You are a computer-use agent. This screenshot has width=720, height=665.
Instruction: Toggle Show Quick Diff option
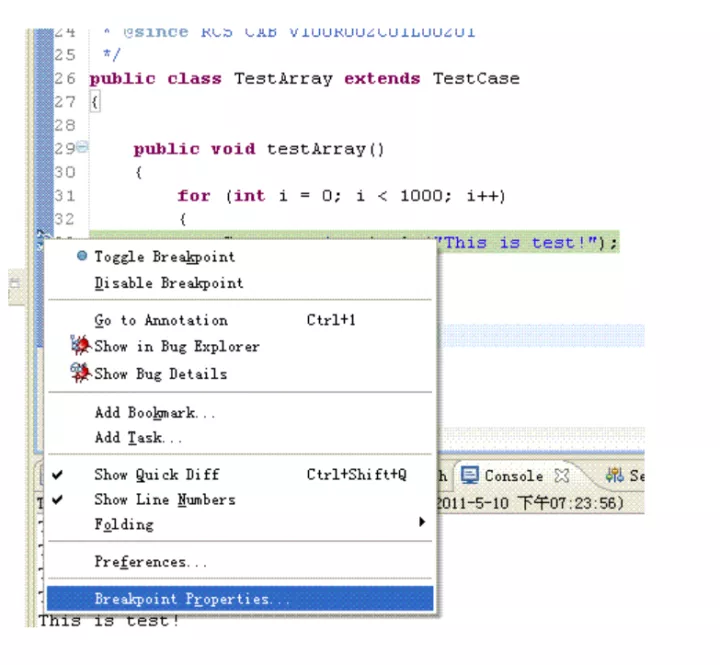[x=239, y=474]
